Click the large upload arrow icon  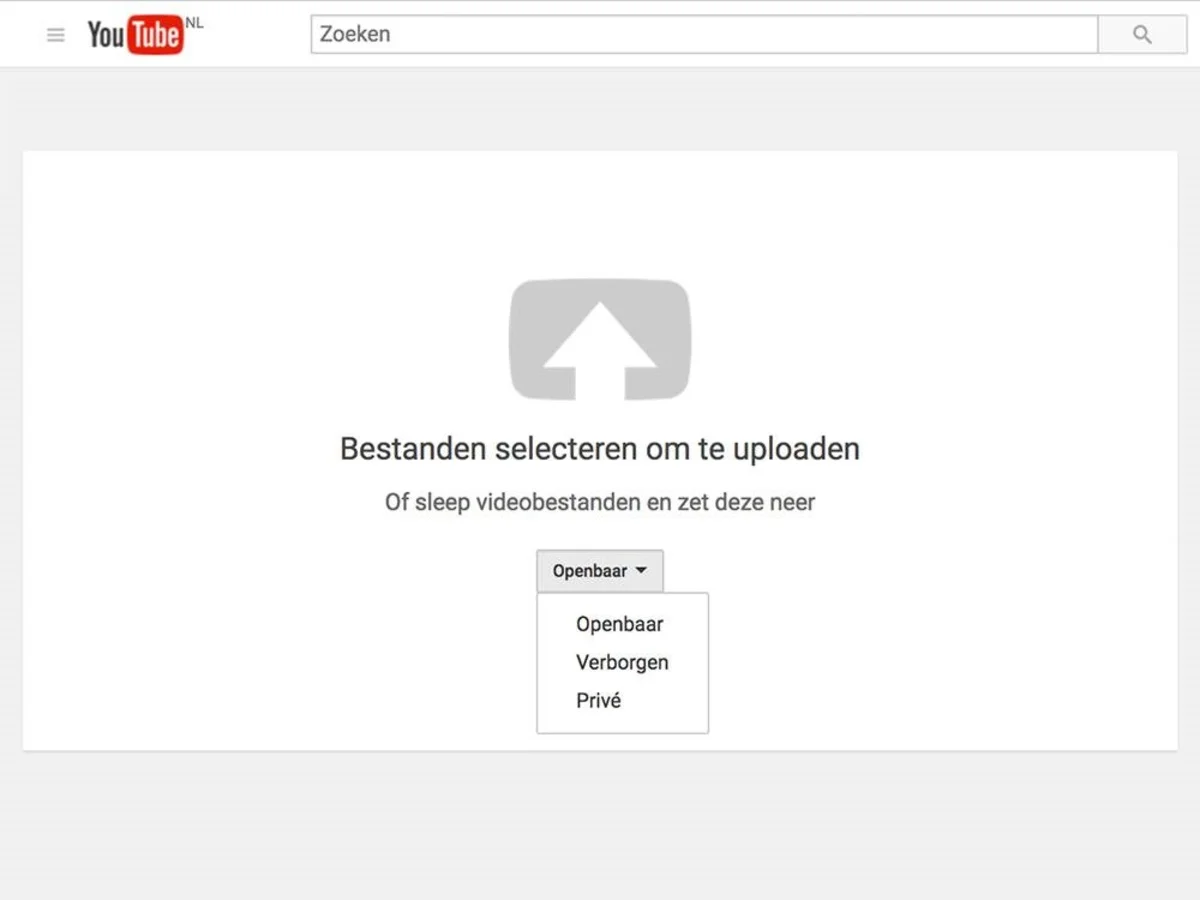(599, 340)
